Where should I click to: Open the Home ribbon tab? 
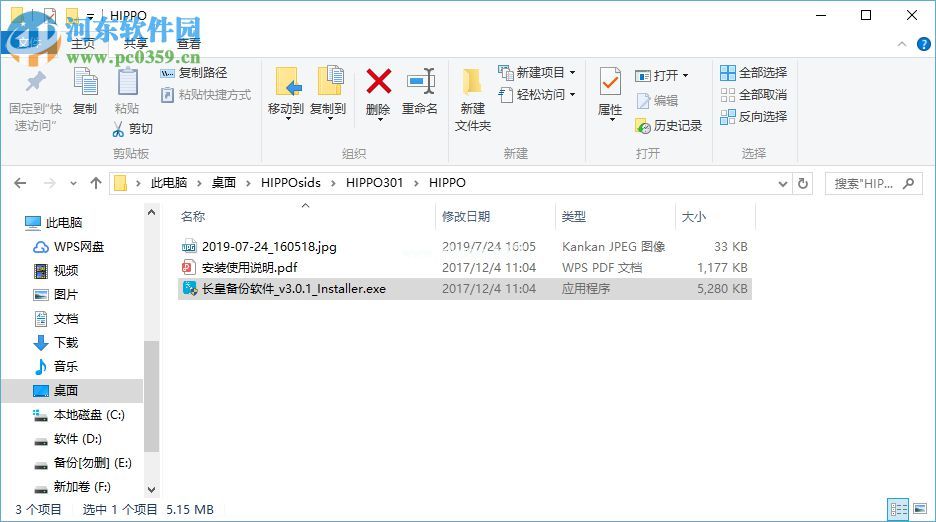pyautogui.click(x=83, y=44)
